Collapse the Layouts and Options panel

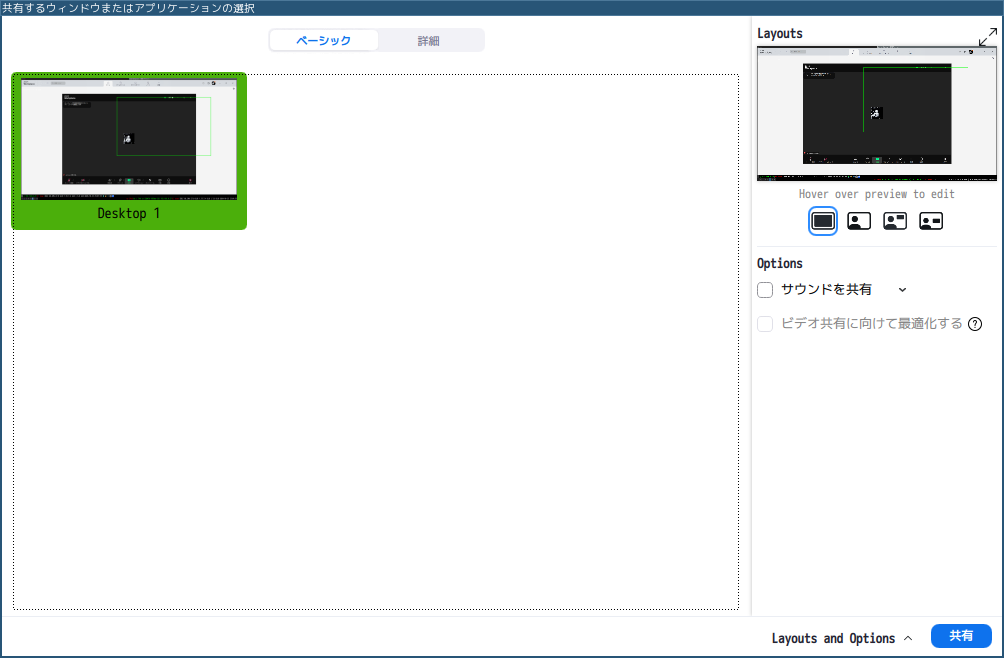(x=842, y=638)
